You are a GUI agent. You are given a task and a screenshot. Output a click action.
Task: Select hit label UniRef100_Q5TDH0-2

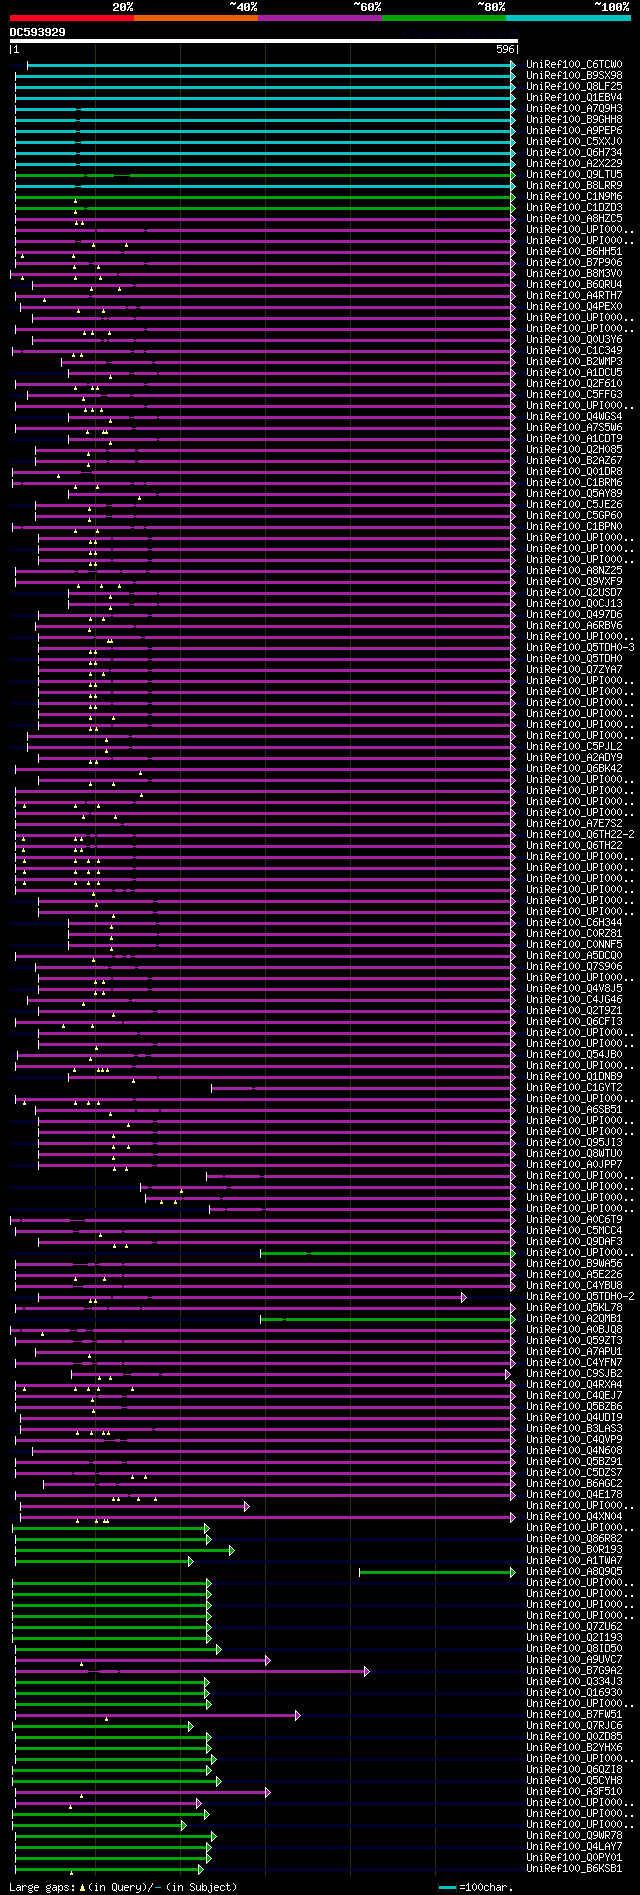(x=580, y=1297)
